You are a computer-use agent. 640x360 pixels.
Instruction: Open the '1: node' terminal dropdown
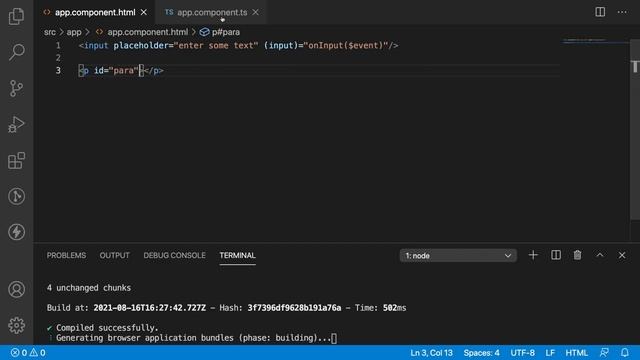coord(458,256)
